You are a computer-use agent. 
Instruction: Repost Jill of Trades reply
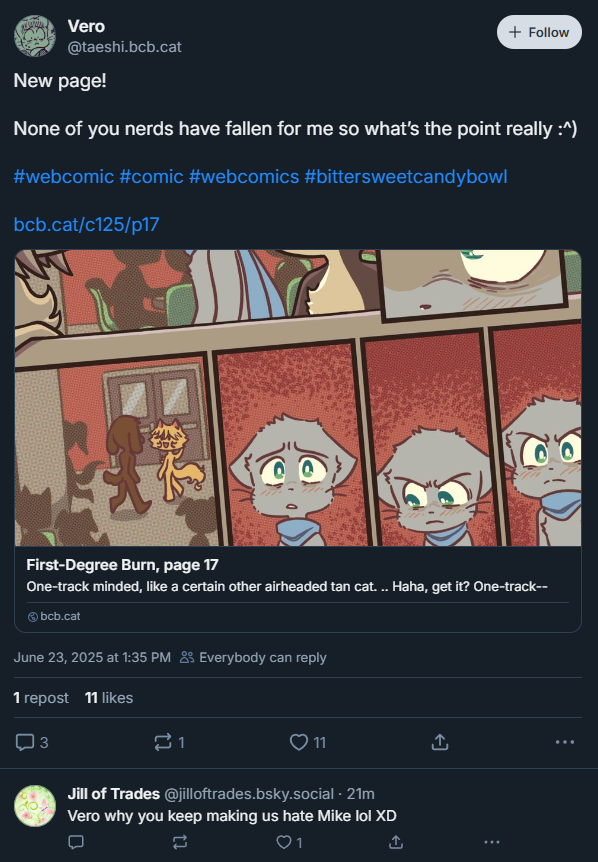point(180,842)
